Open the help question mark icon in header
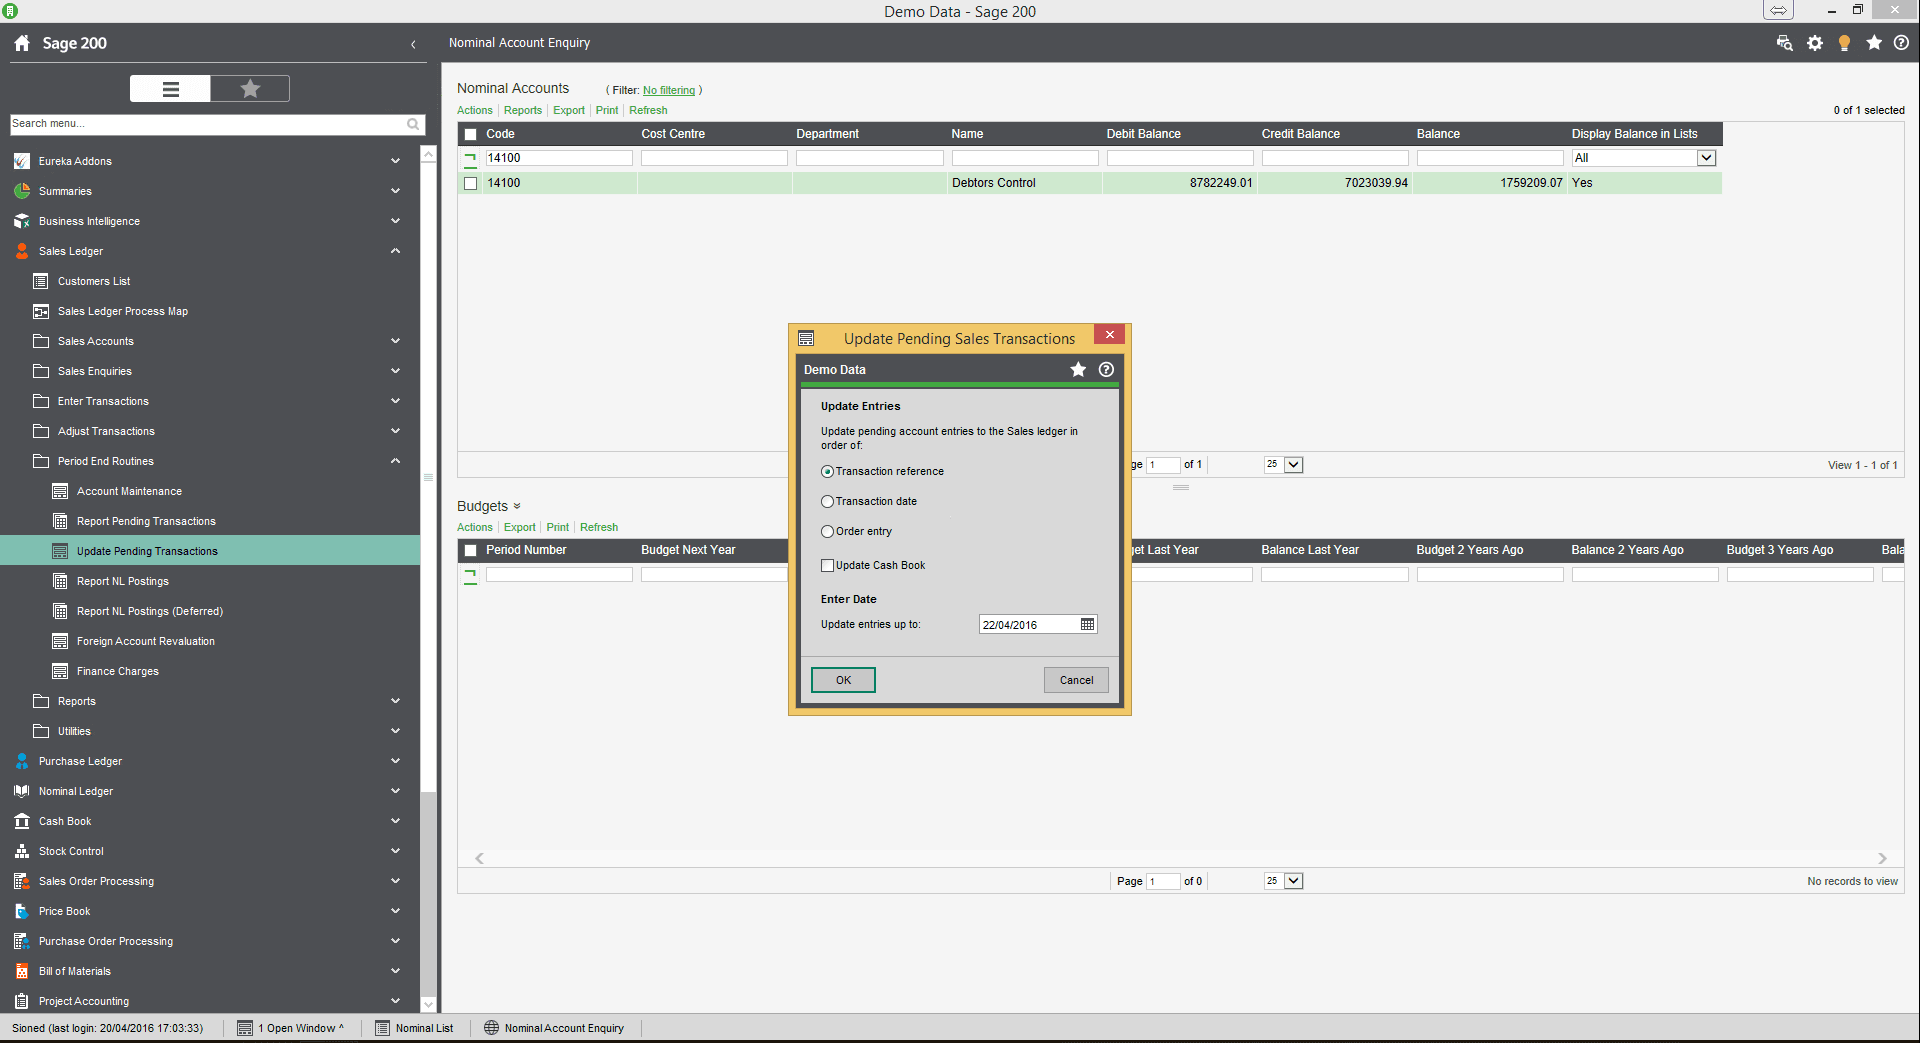 pos(1902,43)
